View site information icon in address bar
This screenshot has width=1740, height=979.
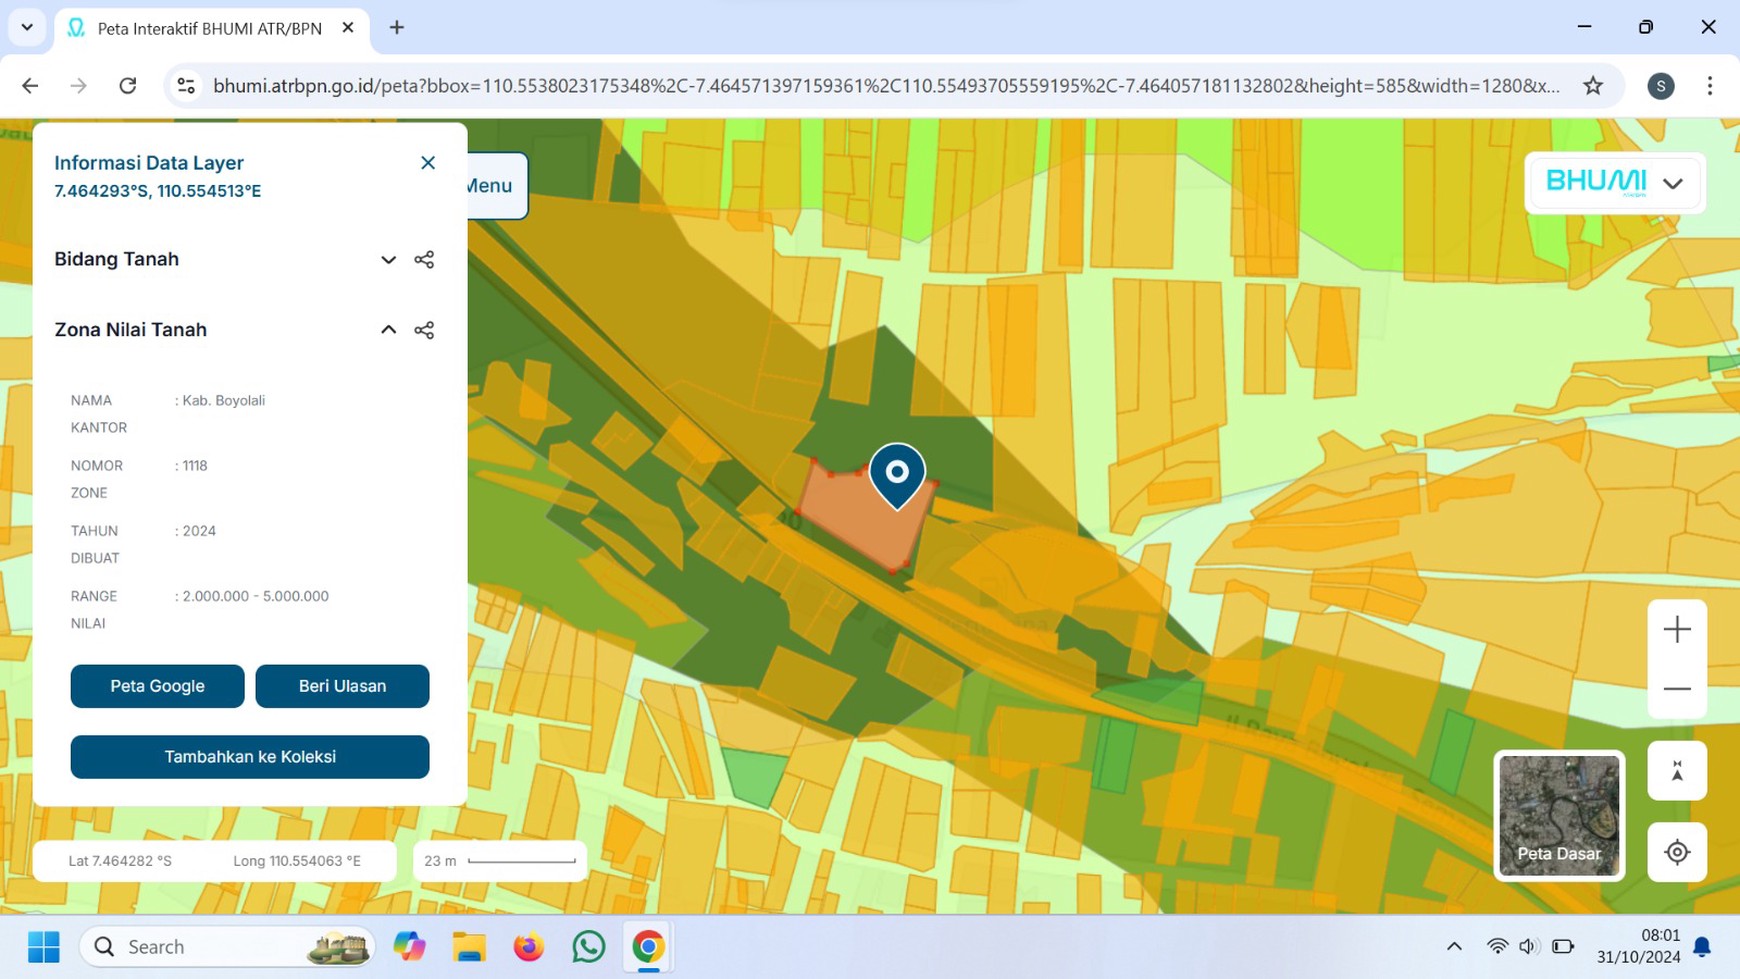[186, 86]
